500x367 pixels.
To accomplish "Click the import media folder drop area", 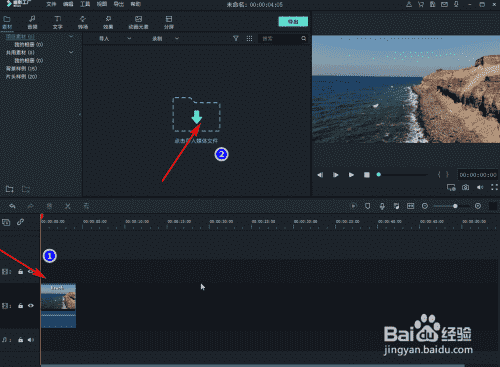I will 196,115.
